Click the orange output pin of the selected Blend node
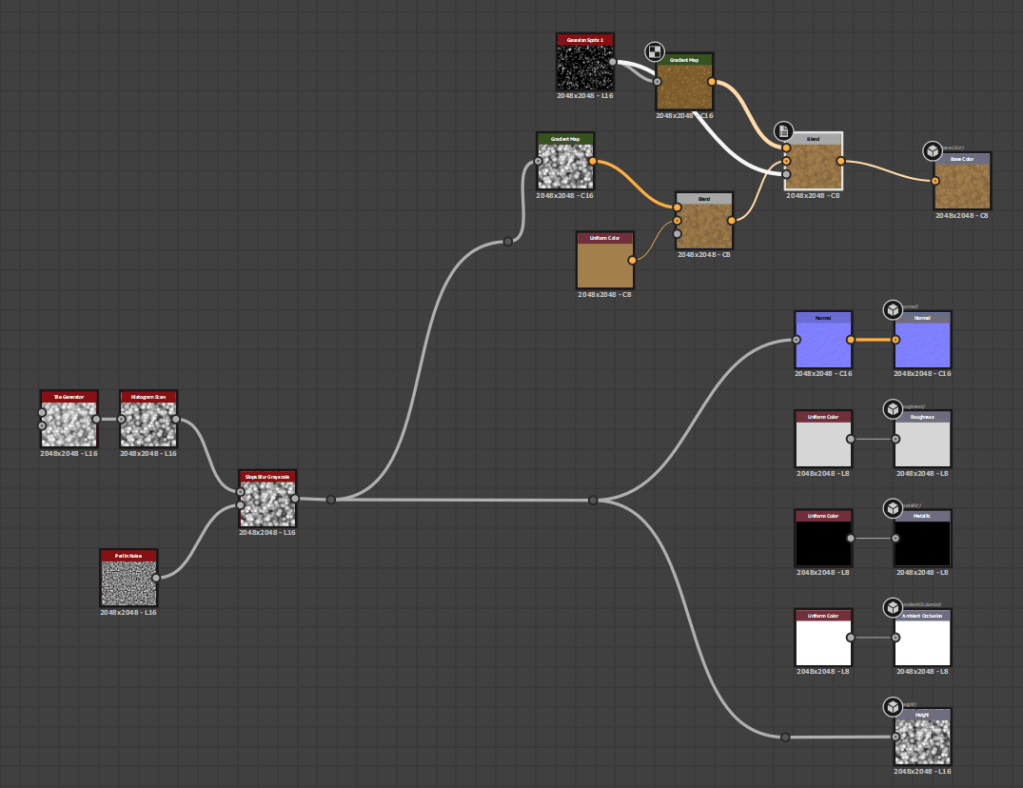Viewport: 1023px width, 788px height. (x=841, y=160)
